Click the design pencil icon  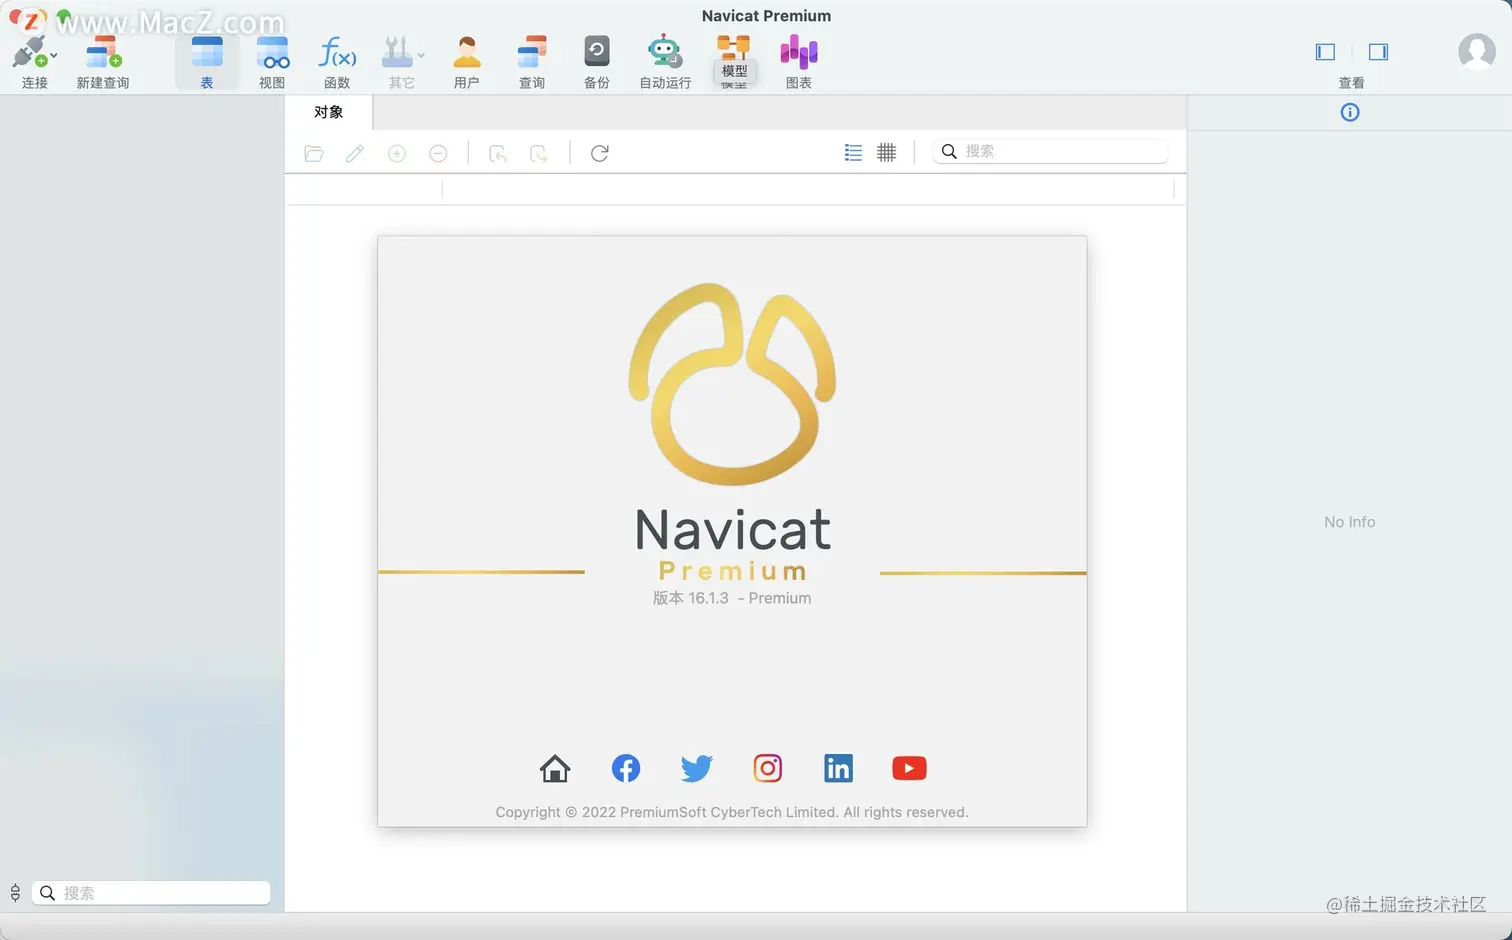355,153
